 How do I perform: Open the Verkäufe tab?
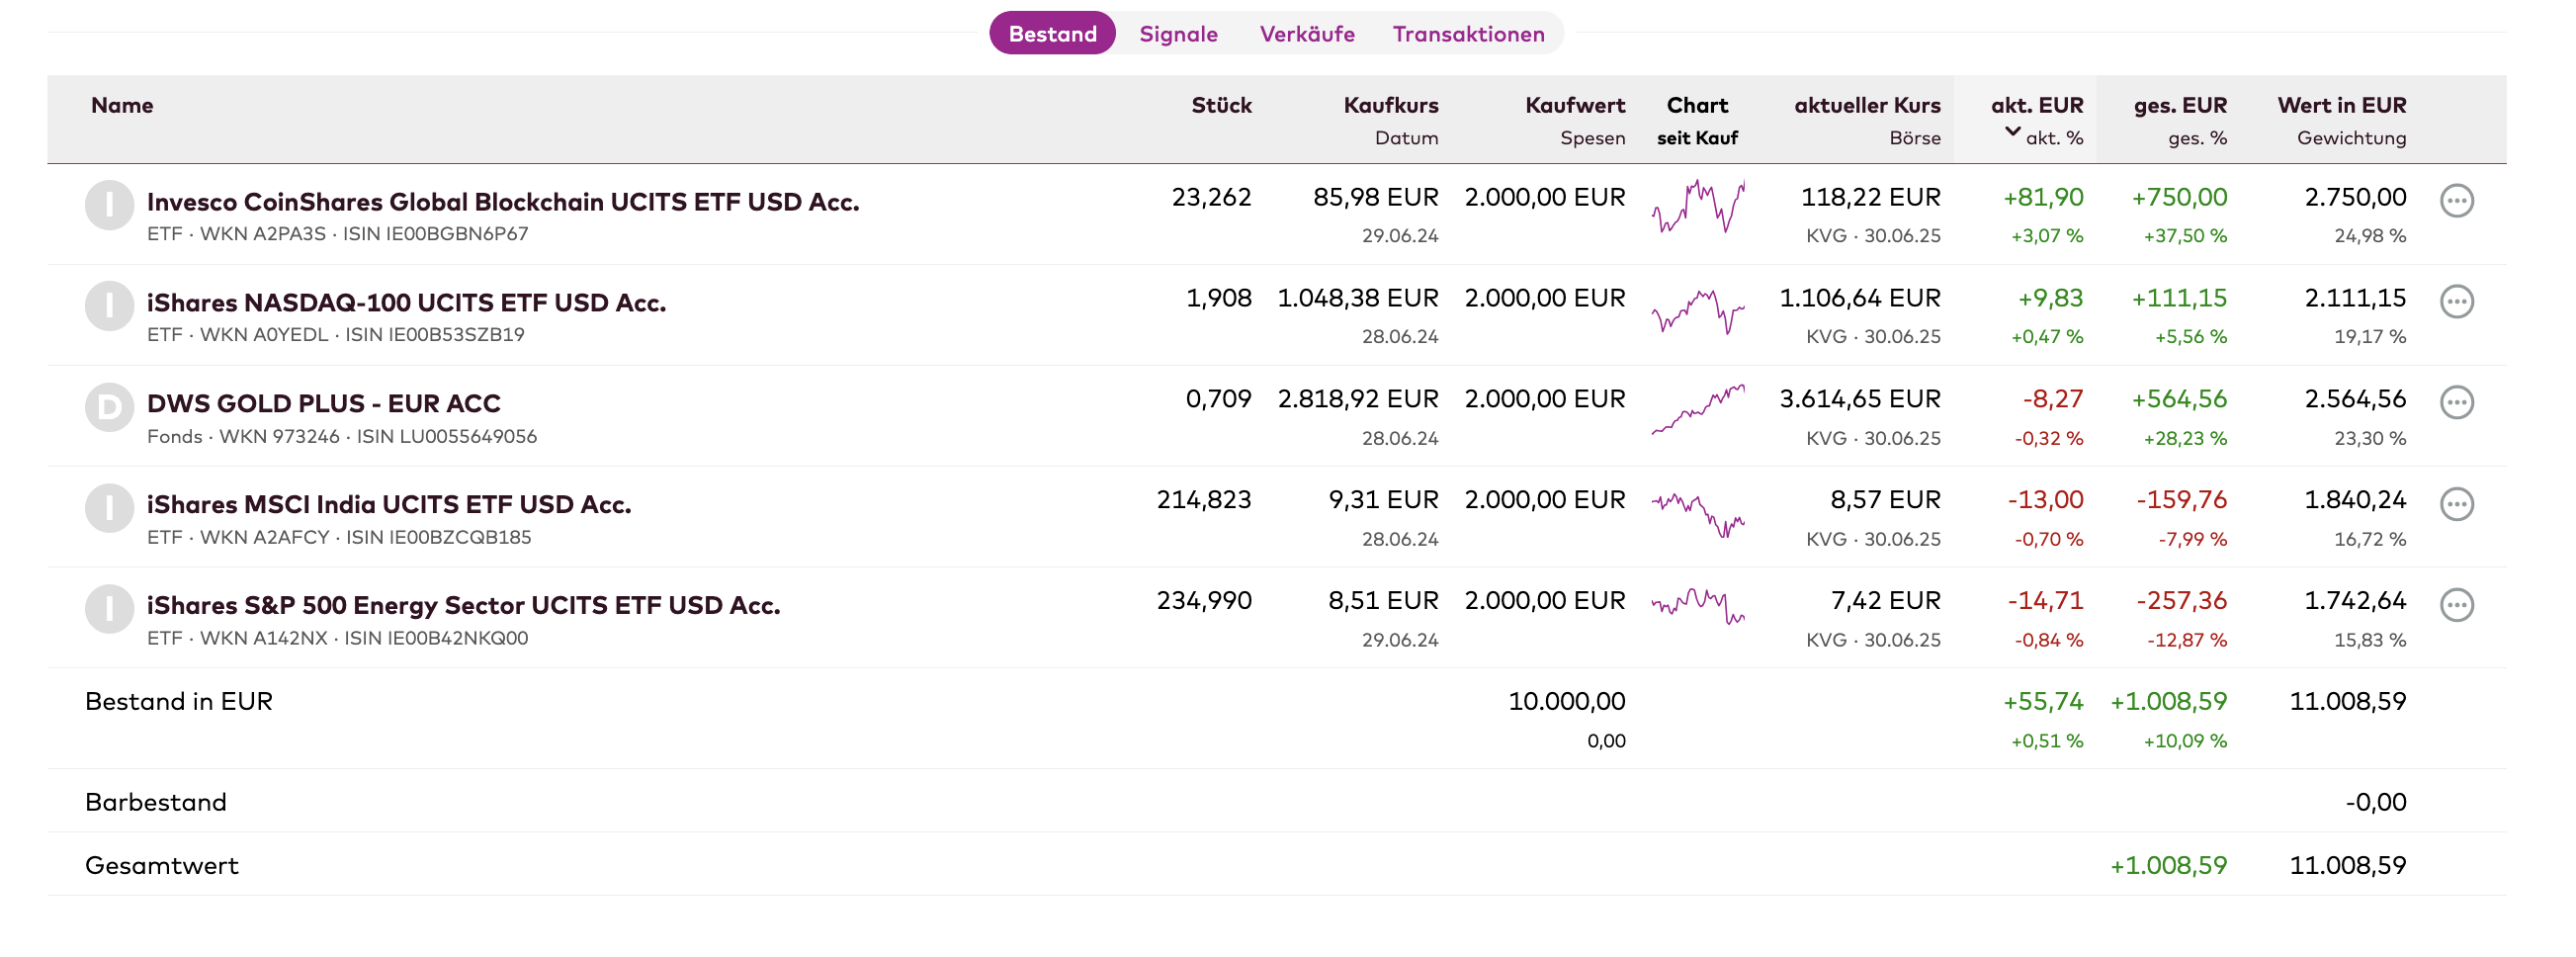click(1306, 34)
